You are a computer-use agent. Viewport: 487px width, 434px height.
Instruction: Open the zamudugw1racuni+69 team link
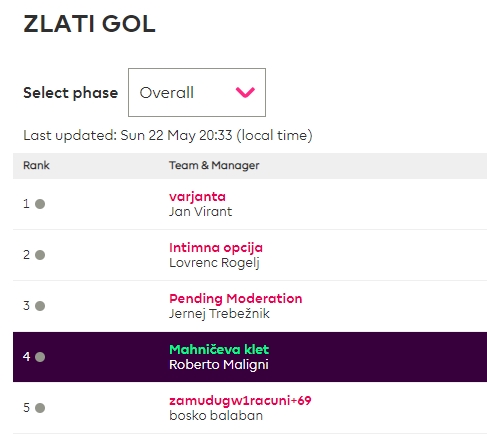[240, 400]
